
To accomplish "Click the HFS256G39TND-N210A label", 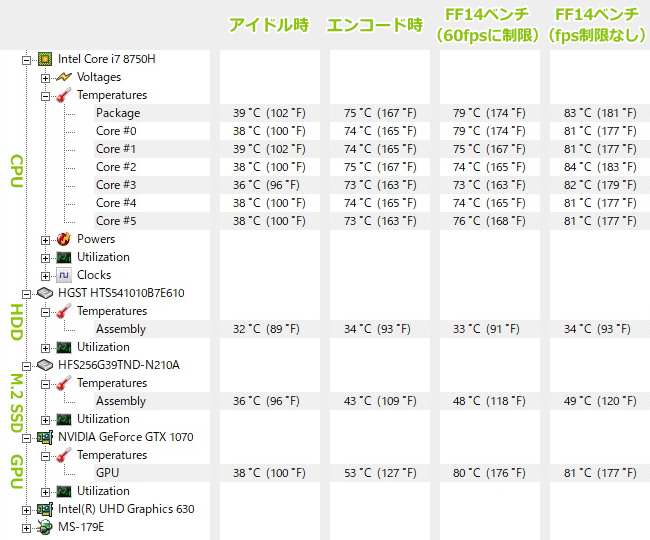I will pos(119,365).
